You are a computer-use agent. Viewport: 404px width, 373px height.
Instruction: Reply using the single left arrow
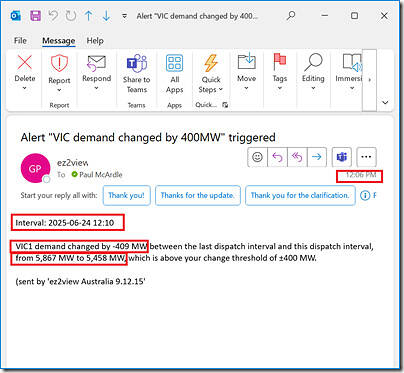click(x=277, y=157)
